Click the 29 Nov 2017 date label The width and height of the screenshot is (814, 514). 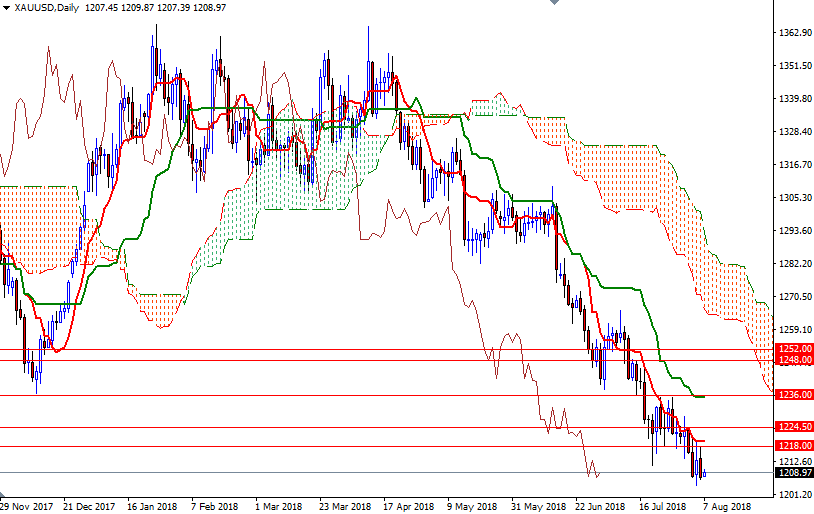coord(27,506)
